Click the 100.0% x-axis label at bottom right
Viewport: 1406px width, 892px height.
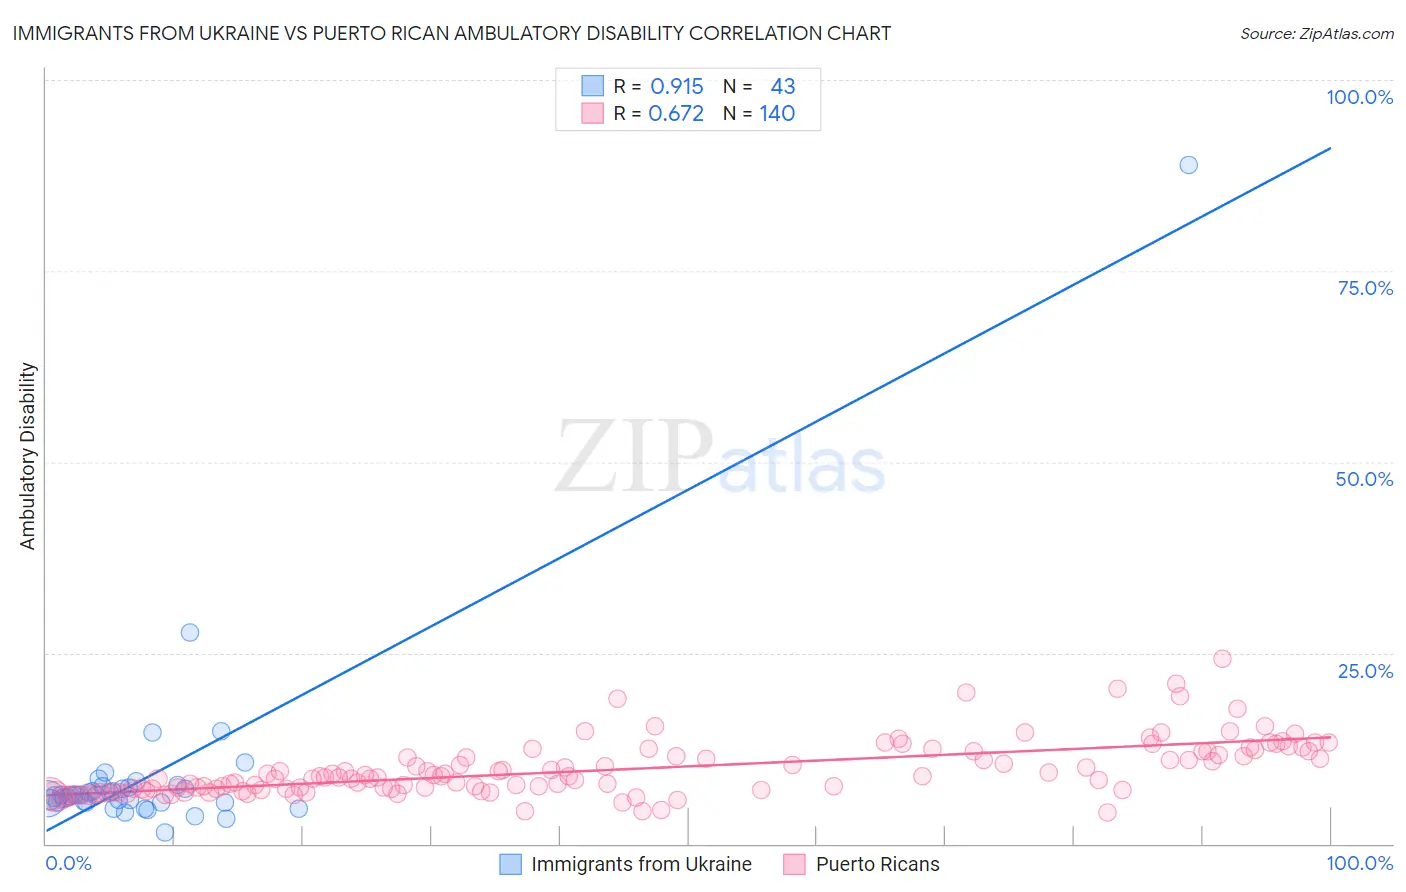point(1359,863)
